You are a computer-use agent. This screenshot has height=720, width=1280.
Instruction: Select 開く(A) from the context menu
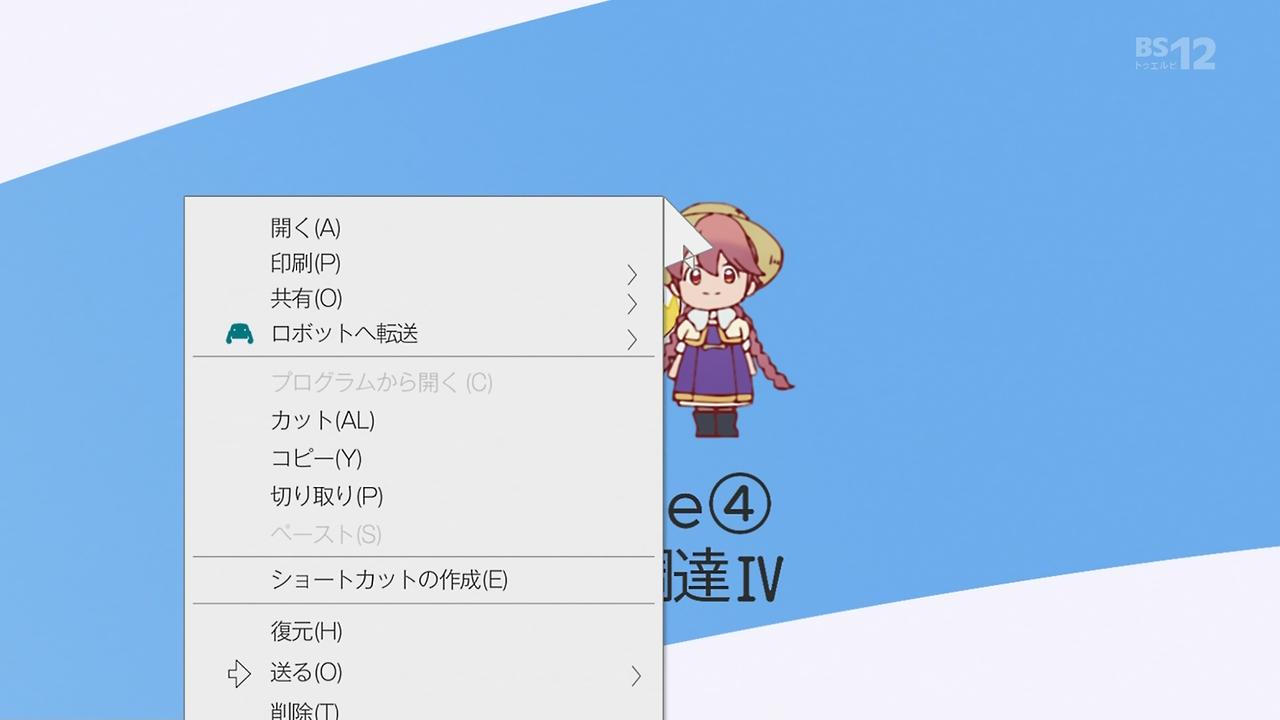424,228
